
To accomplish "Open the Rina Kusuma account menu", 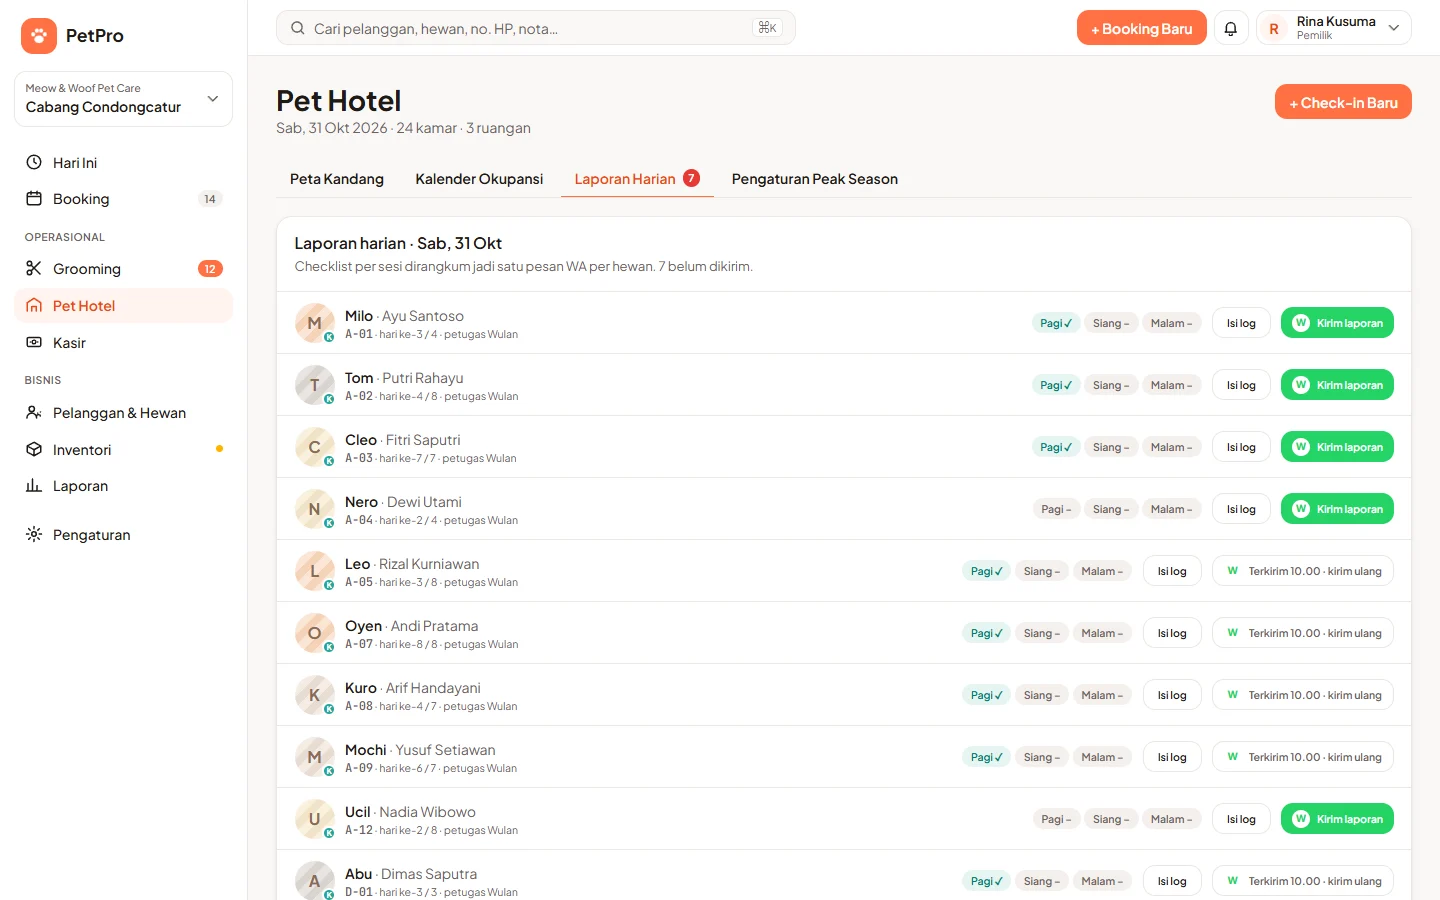I will pyautogui.click(x=1334, y=29).
